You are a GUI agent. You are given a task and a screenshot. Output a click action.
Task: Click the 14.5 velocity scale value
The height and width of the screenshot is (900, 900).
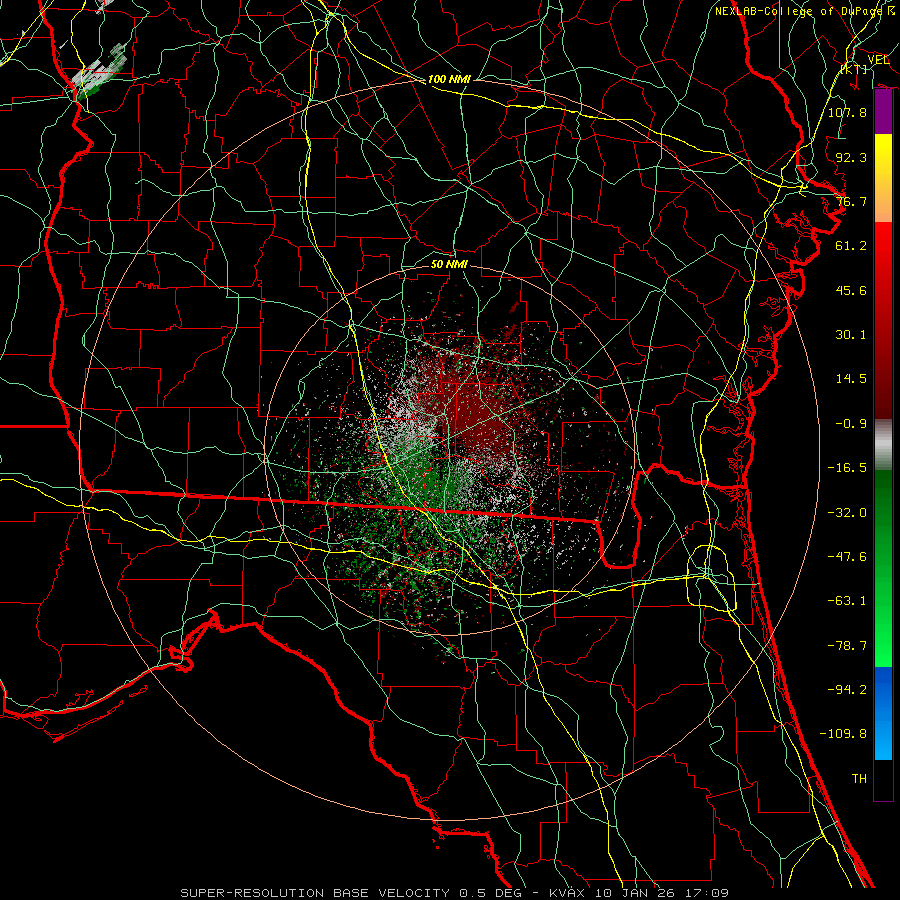point(851,379)
